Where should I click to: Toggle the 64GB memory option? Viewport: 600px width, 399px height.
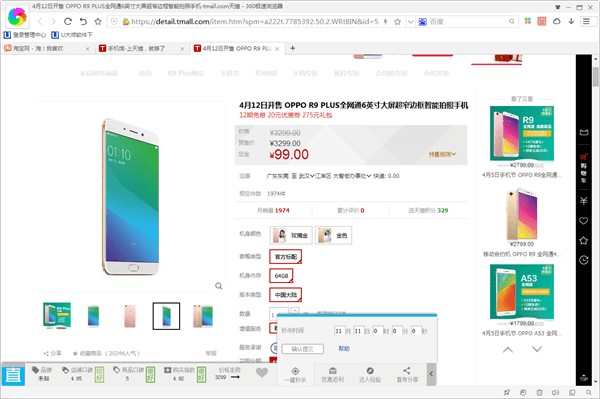[x=281, y=276]
